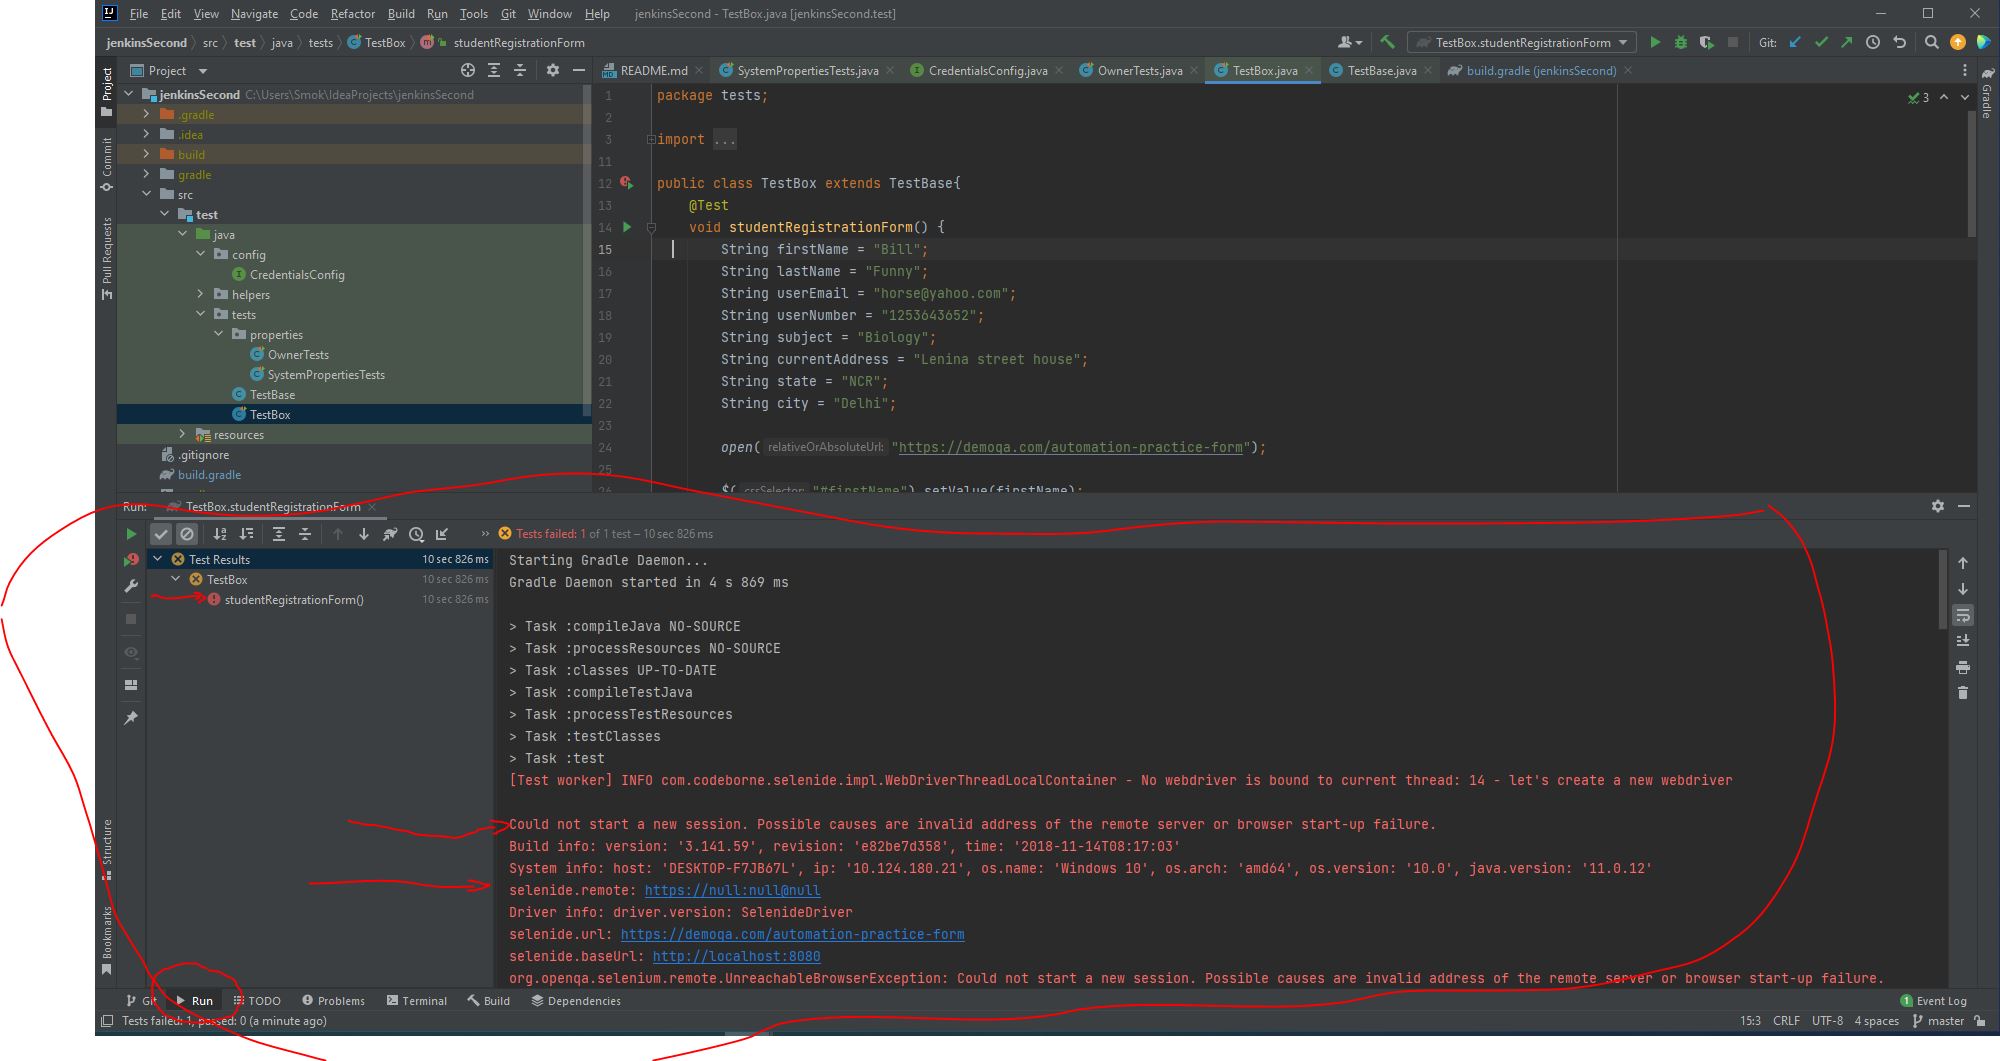The image size is (2000, 1061).
Task: Run with Coverage from the top toolbar
Action: pyautogui.click(x=1707, y=42)
